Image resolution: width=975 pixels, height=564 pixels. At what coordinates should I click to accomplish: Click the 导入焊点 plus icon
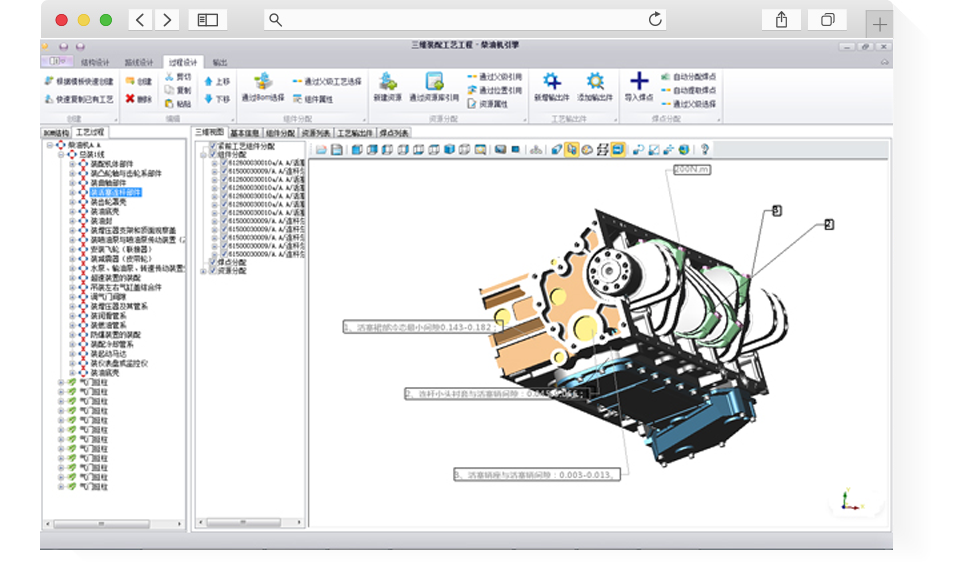pos(639,82)
